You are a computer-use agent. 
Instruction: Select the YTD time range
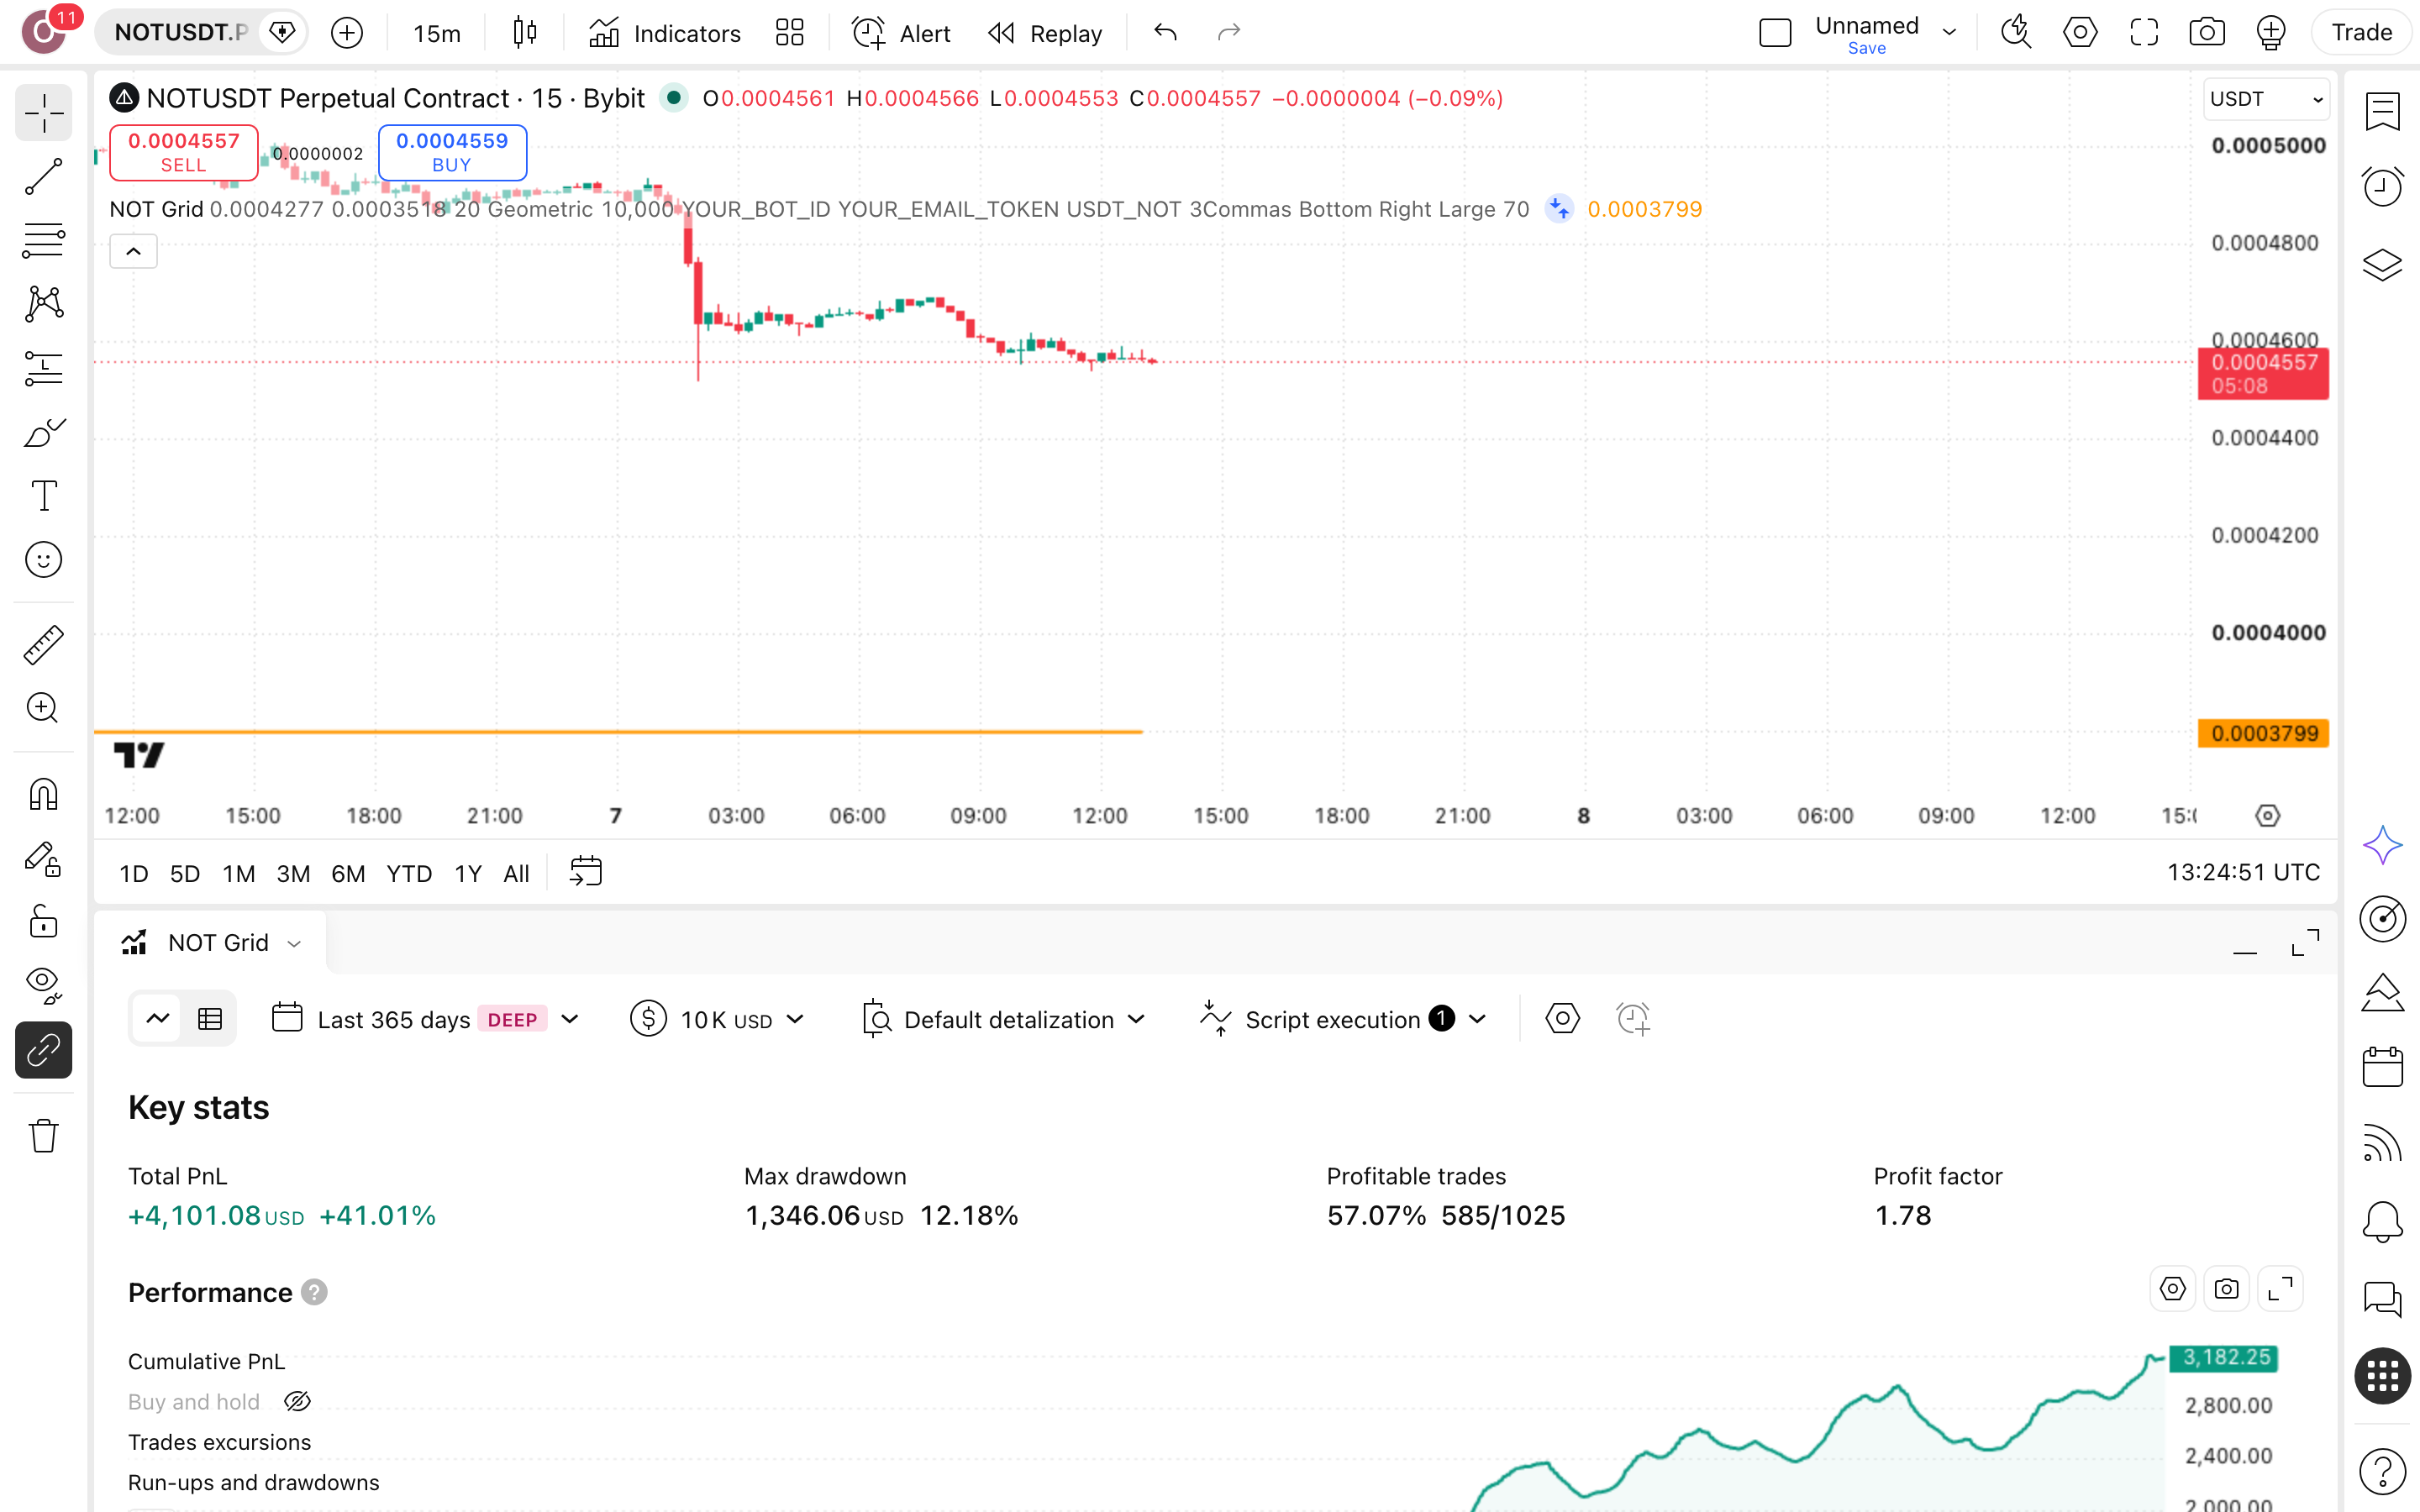(409, 874)
